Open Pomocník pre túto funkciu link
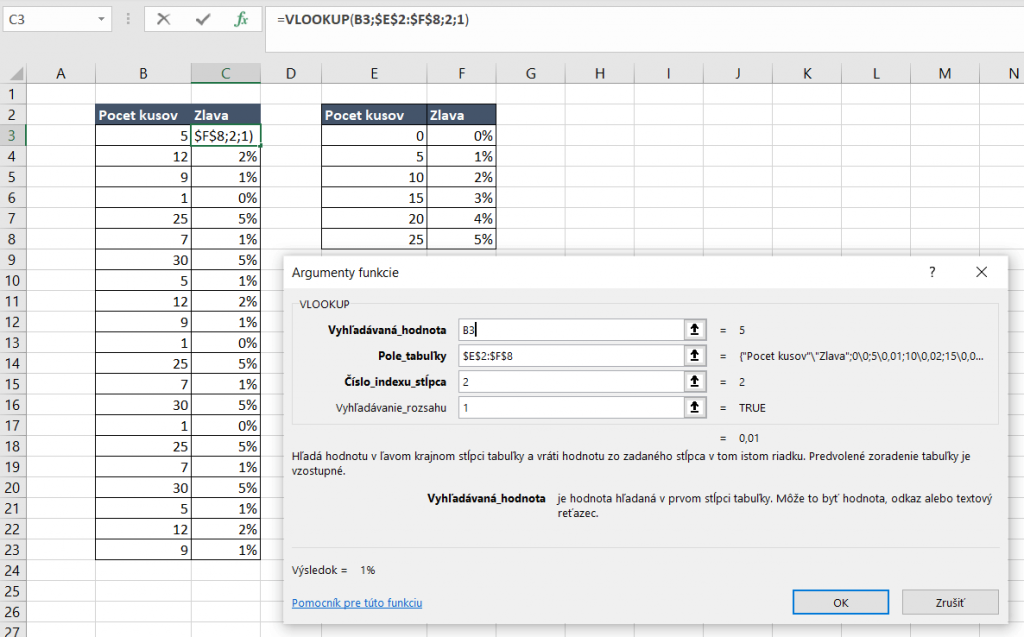The height and width of the screenshot is (637, 1024). click(x=357, y=603)
